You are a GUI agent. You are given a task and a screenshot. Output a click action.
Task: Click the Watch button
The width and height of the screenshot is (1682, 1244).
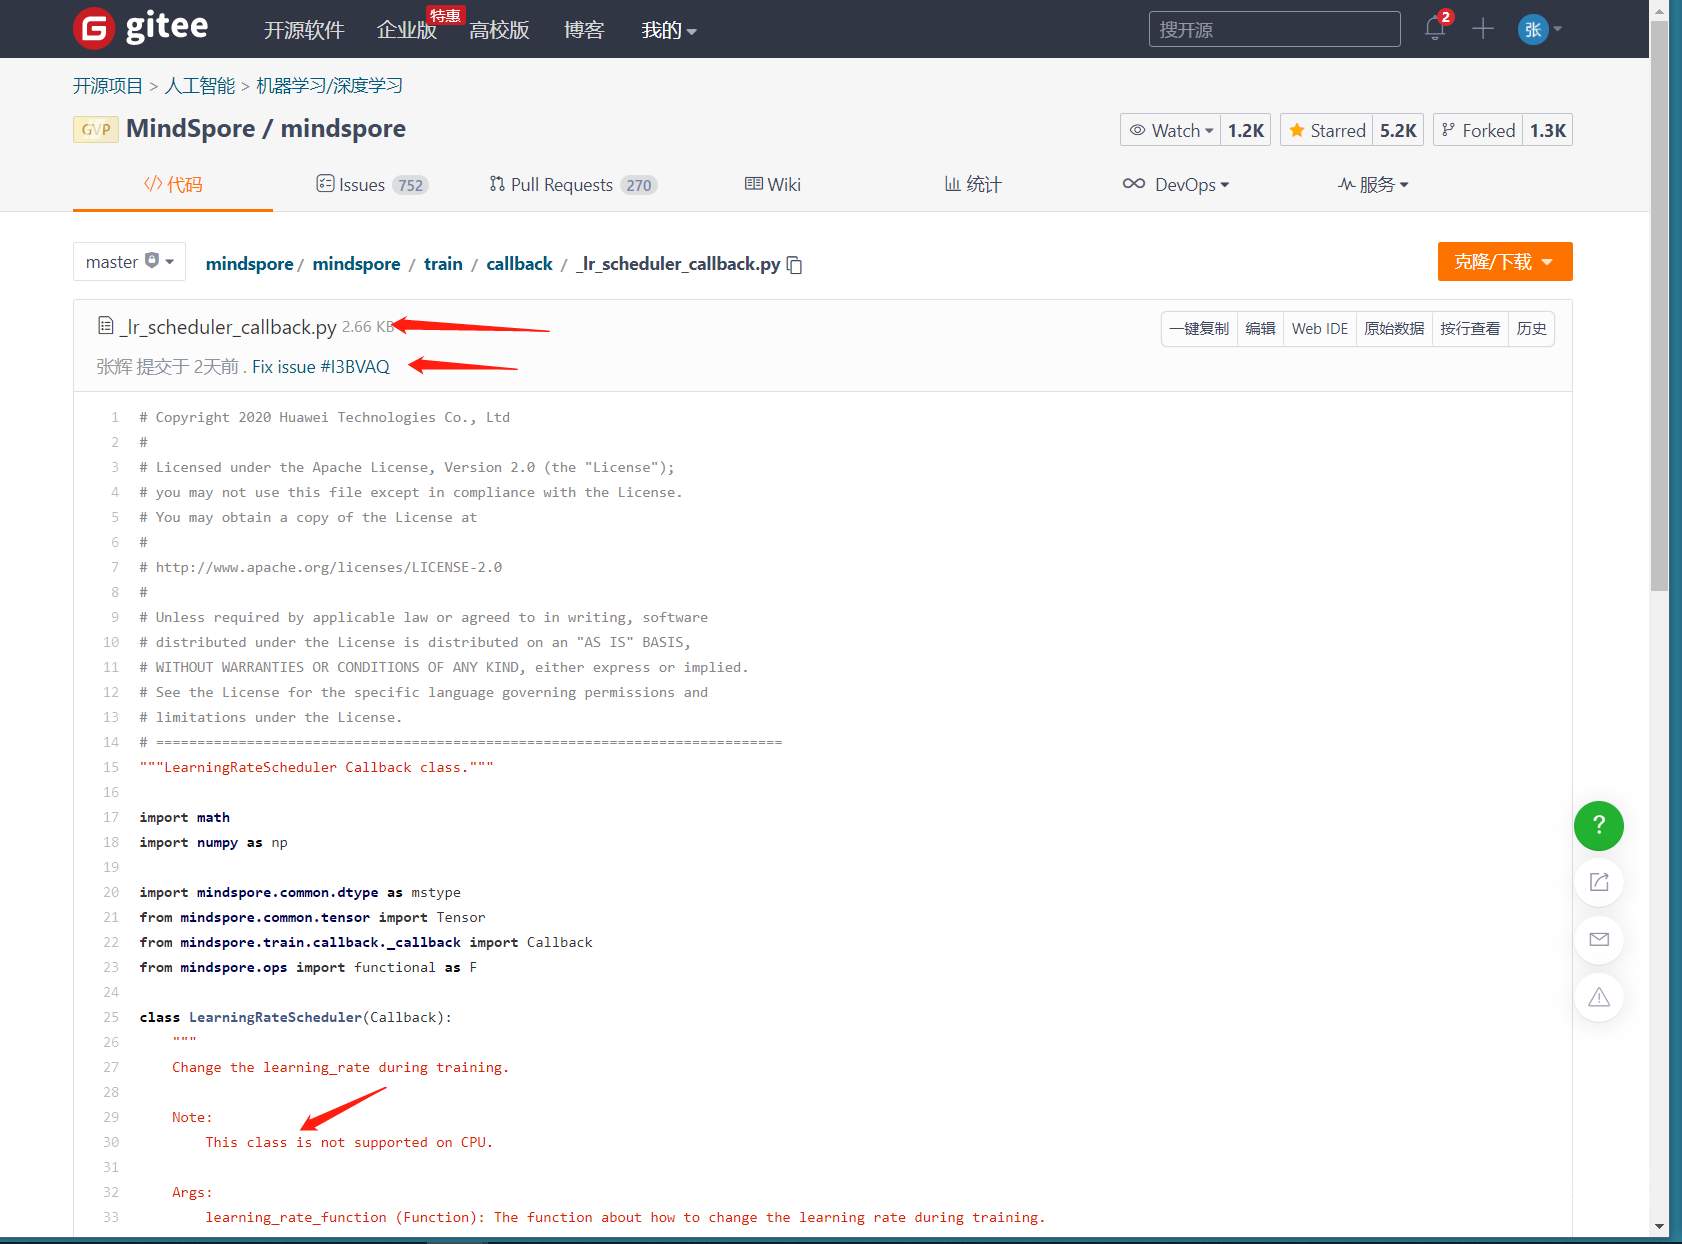click(1171, 130)
